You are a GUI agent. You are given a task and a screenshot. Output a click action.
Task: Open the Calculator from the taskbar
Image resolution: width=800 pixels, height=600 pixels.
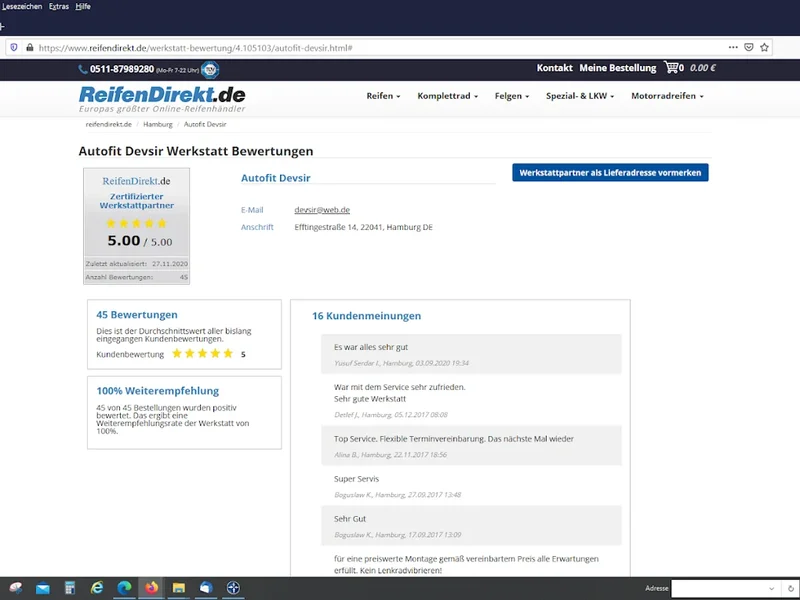(x=70, y=588)
